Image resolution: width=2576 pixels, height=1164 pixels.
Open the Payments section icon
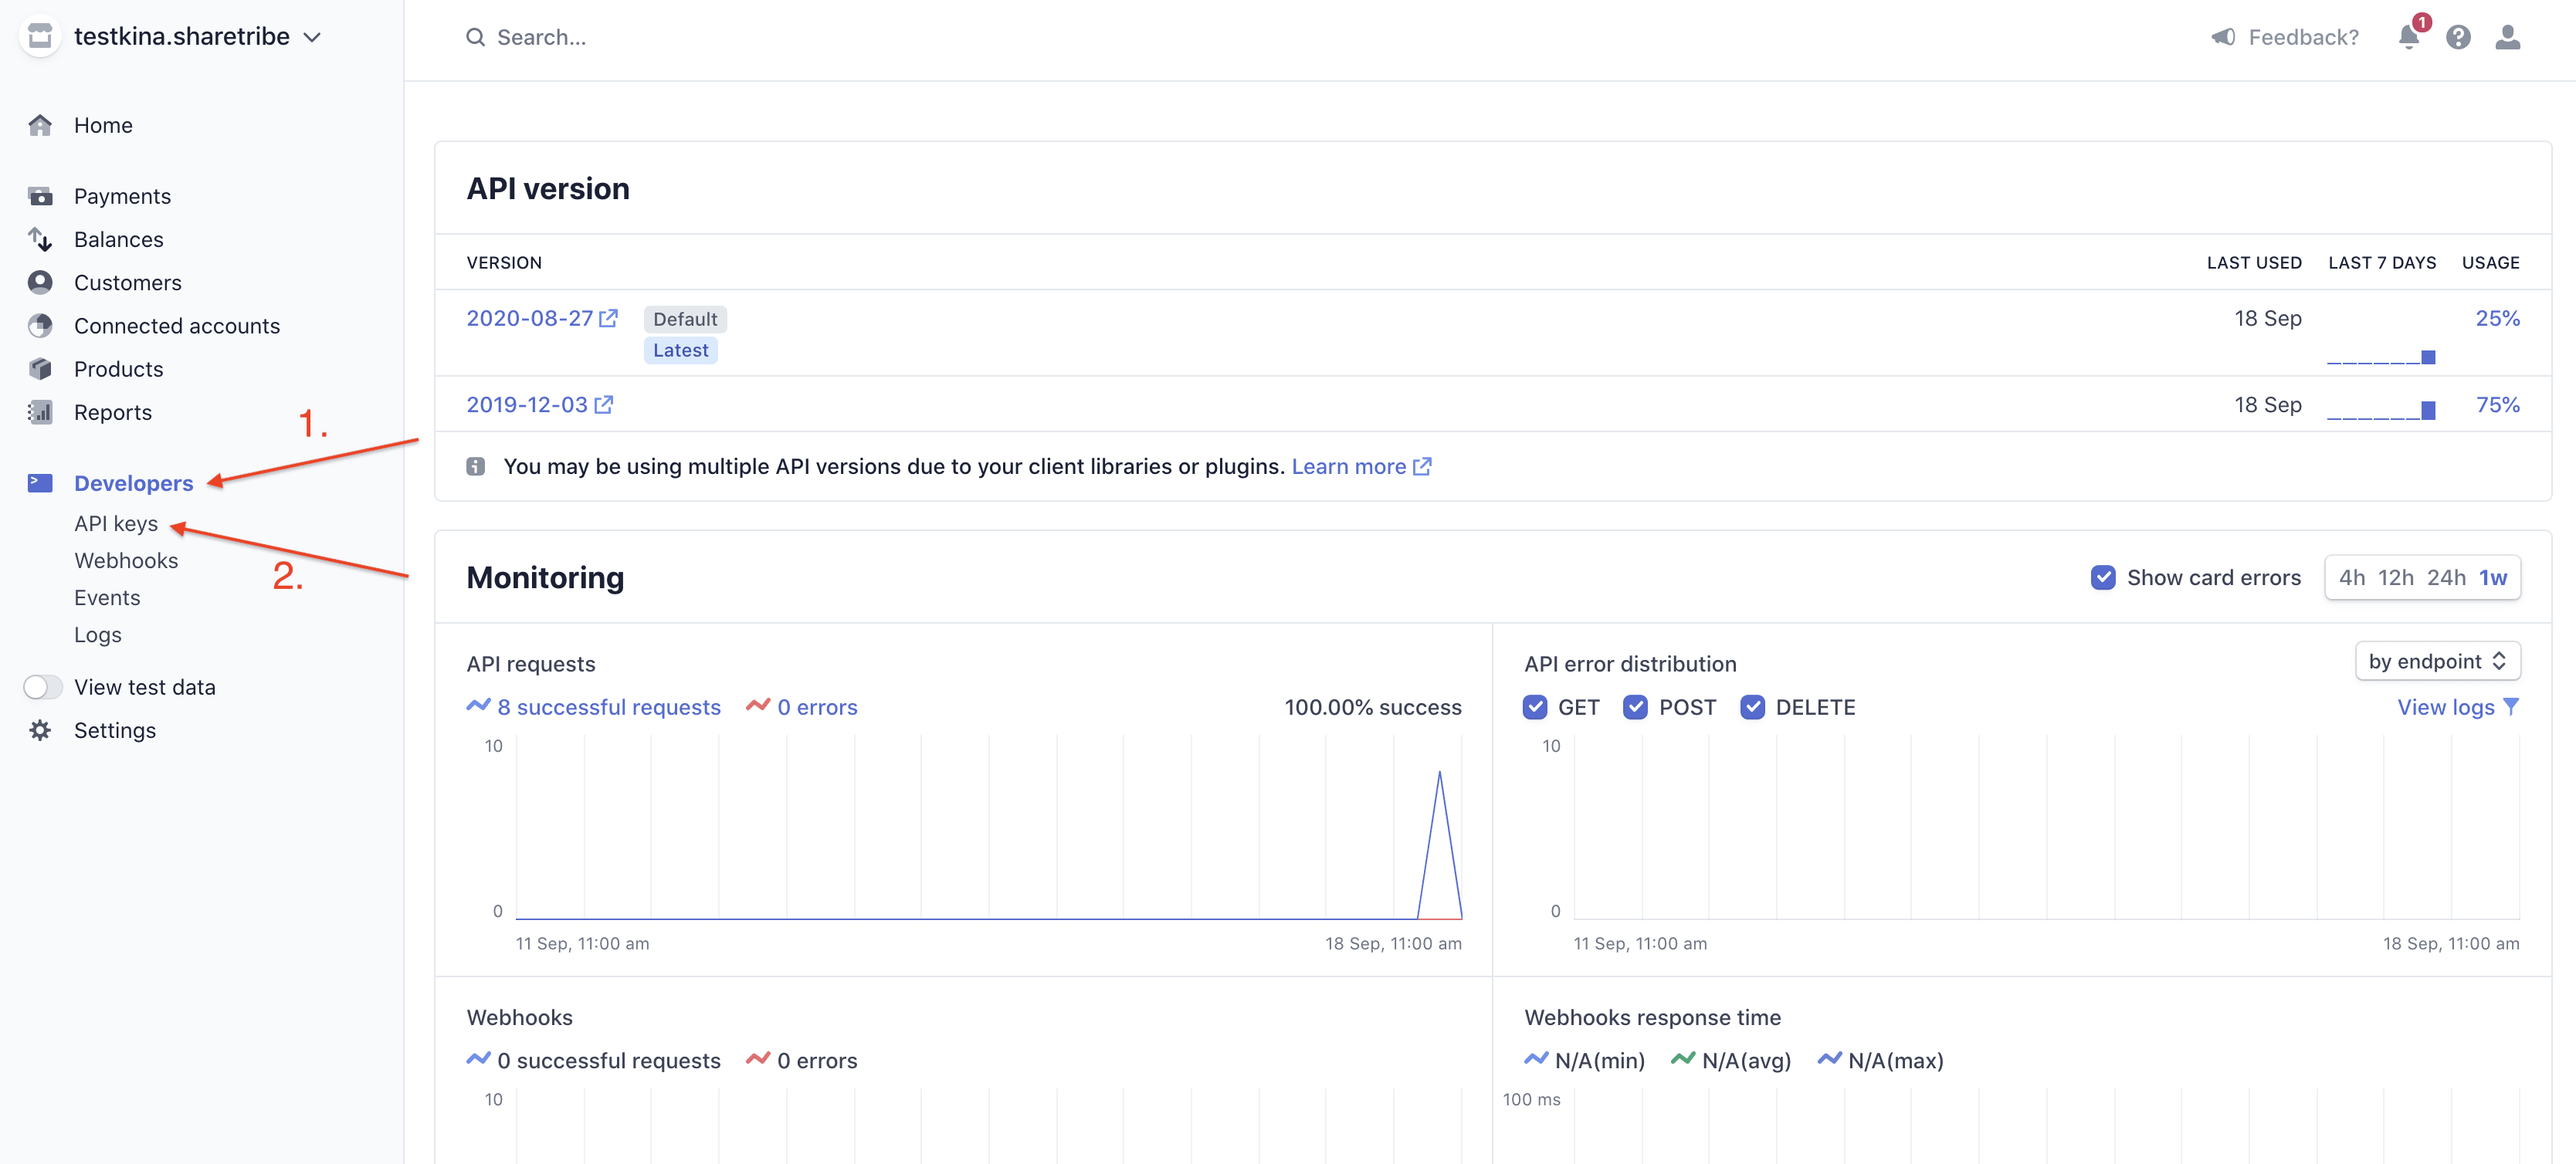coord(40,196)
